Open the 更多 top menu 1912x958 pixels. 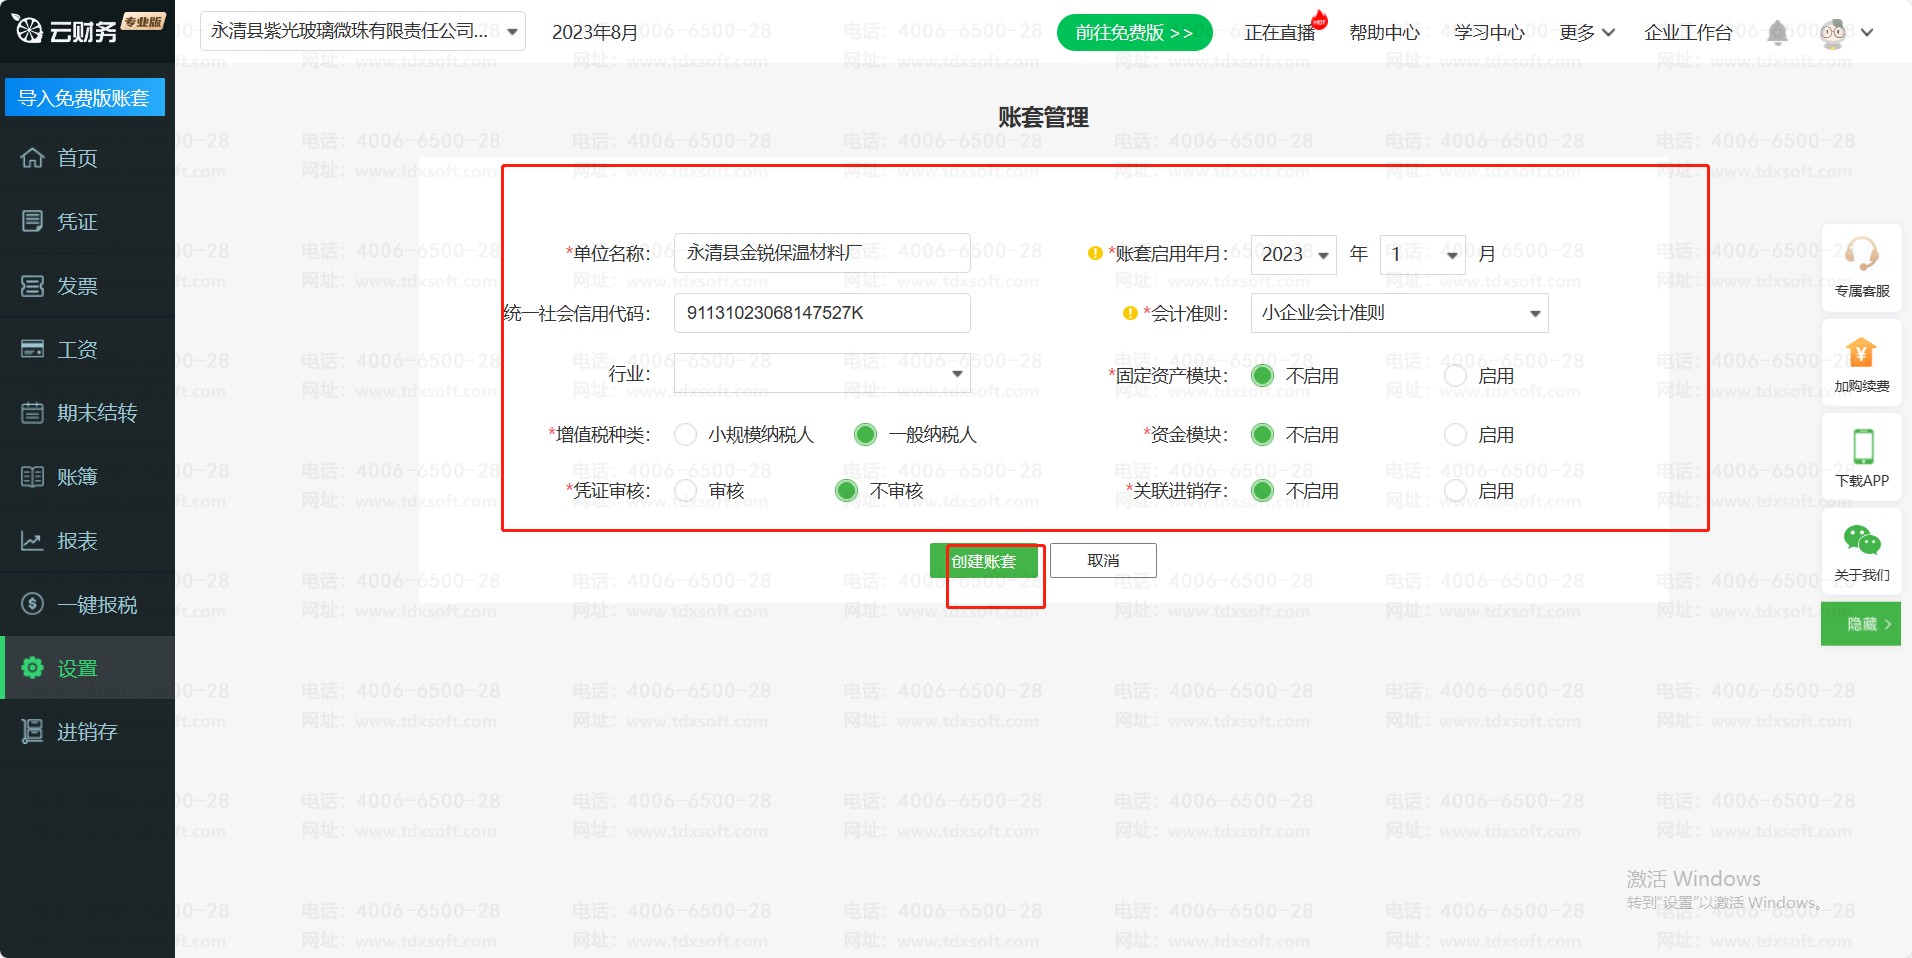click(x=1586, y=33)
